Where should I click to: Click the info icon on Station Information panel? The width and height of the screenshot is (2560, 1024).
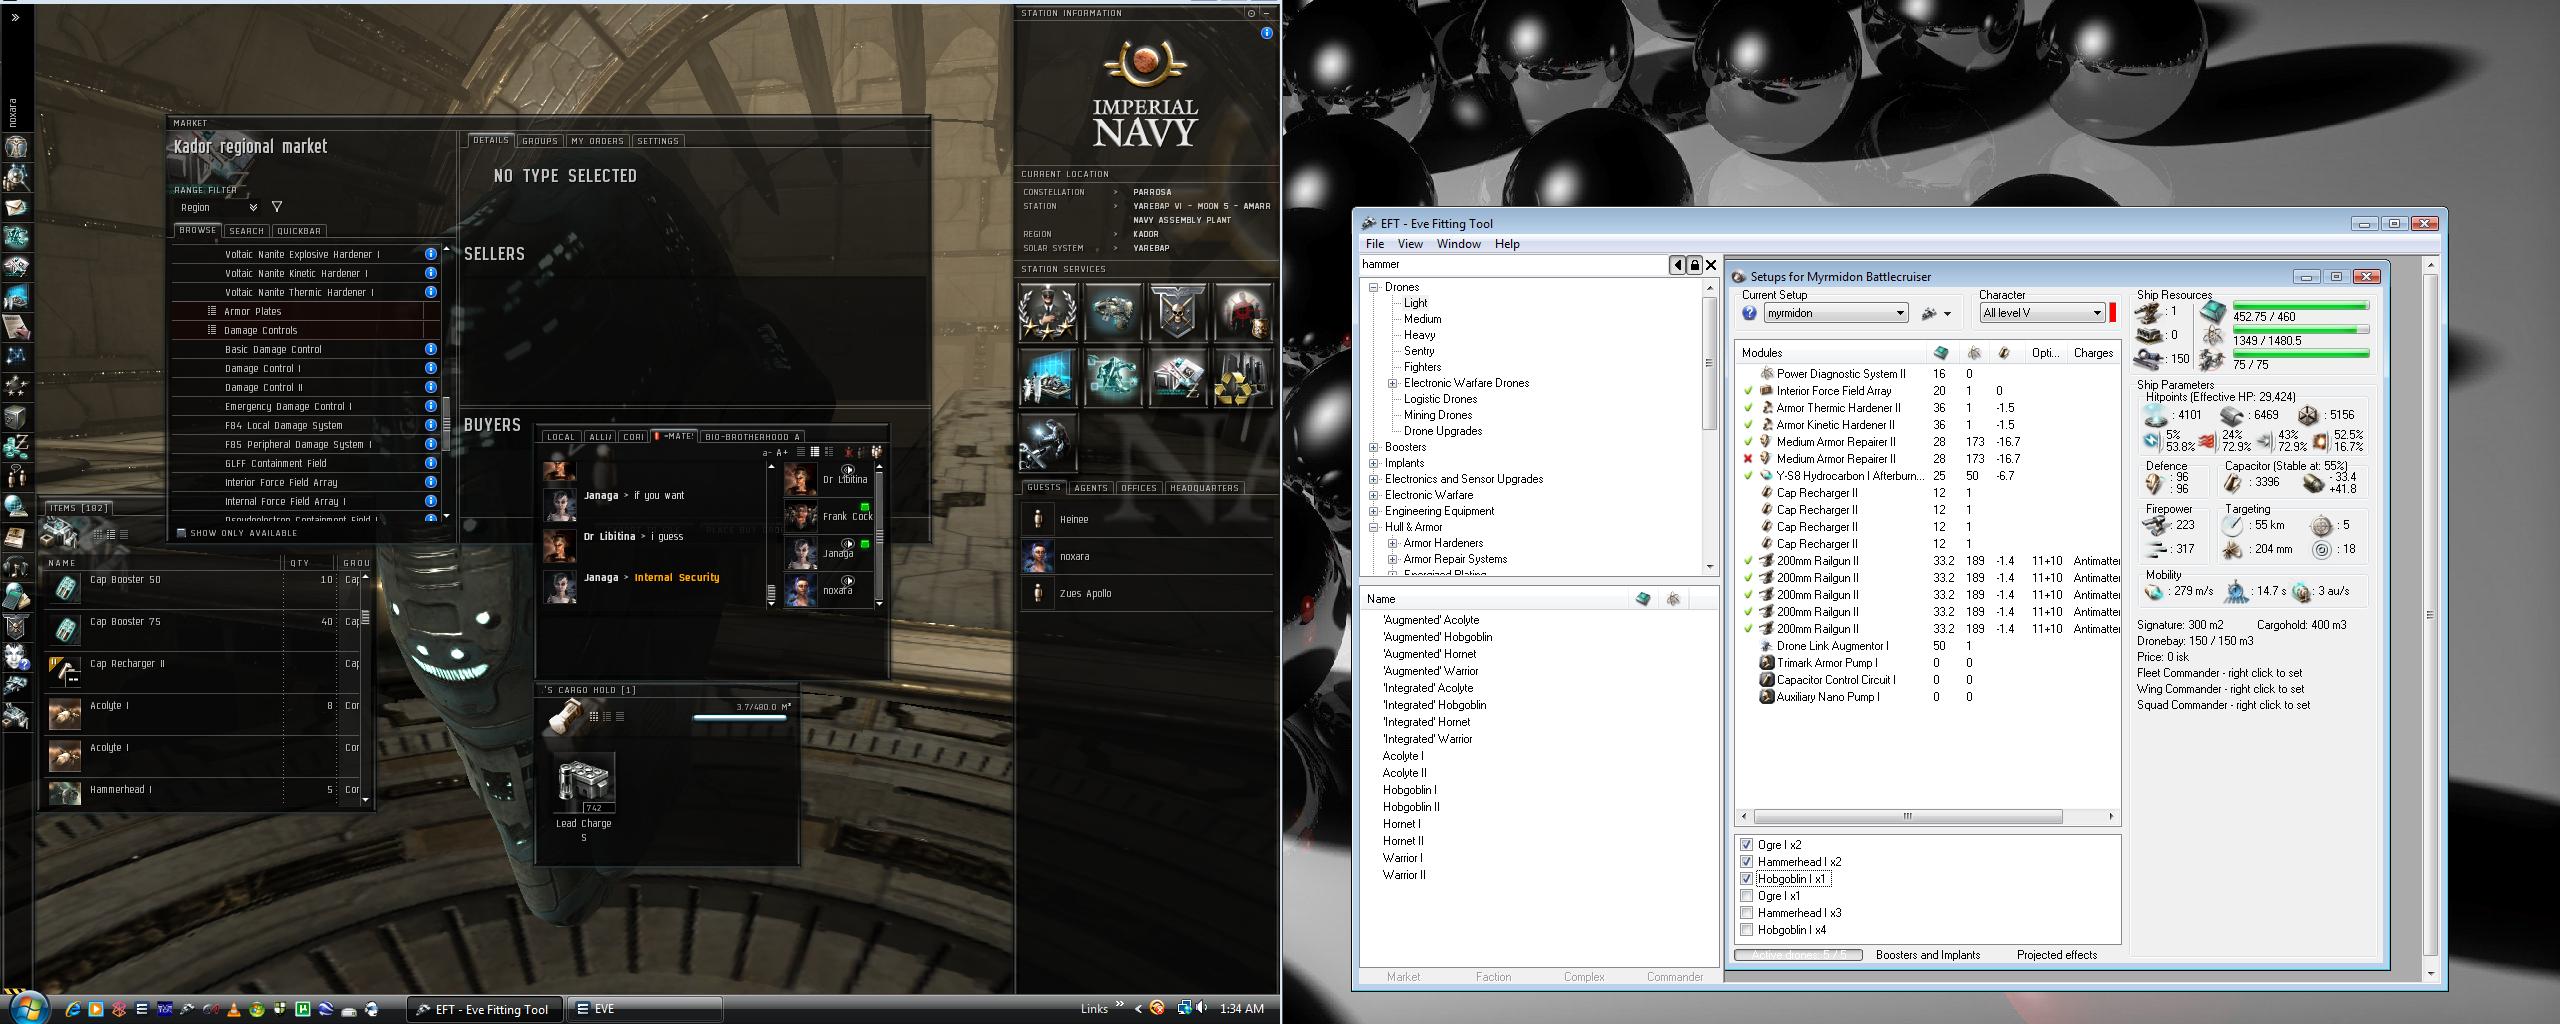pos(1266,33)
